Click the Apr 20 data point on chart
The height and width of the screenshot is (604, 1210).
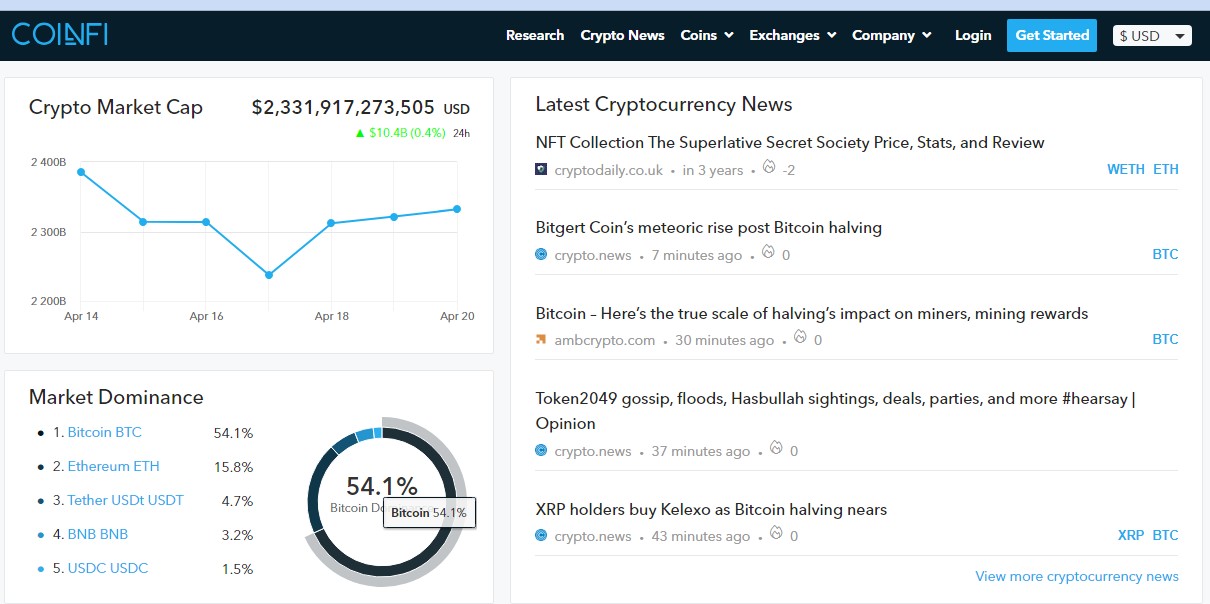pyautogui.click(x=457, y=209)
